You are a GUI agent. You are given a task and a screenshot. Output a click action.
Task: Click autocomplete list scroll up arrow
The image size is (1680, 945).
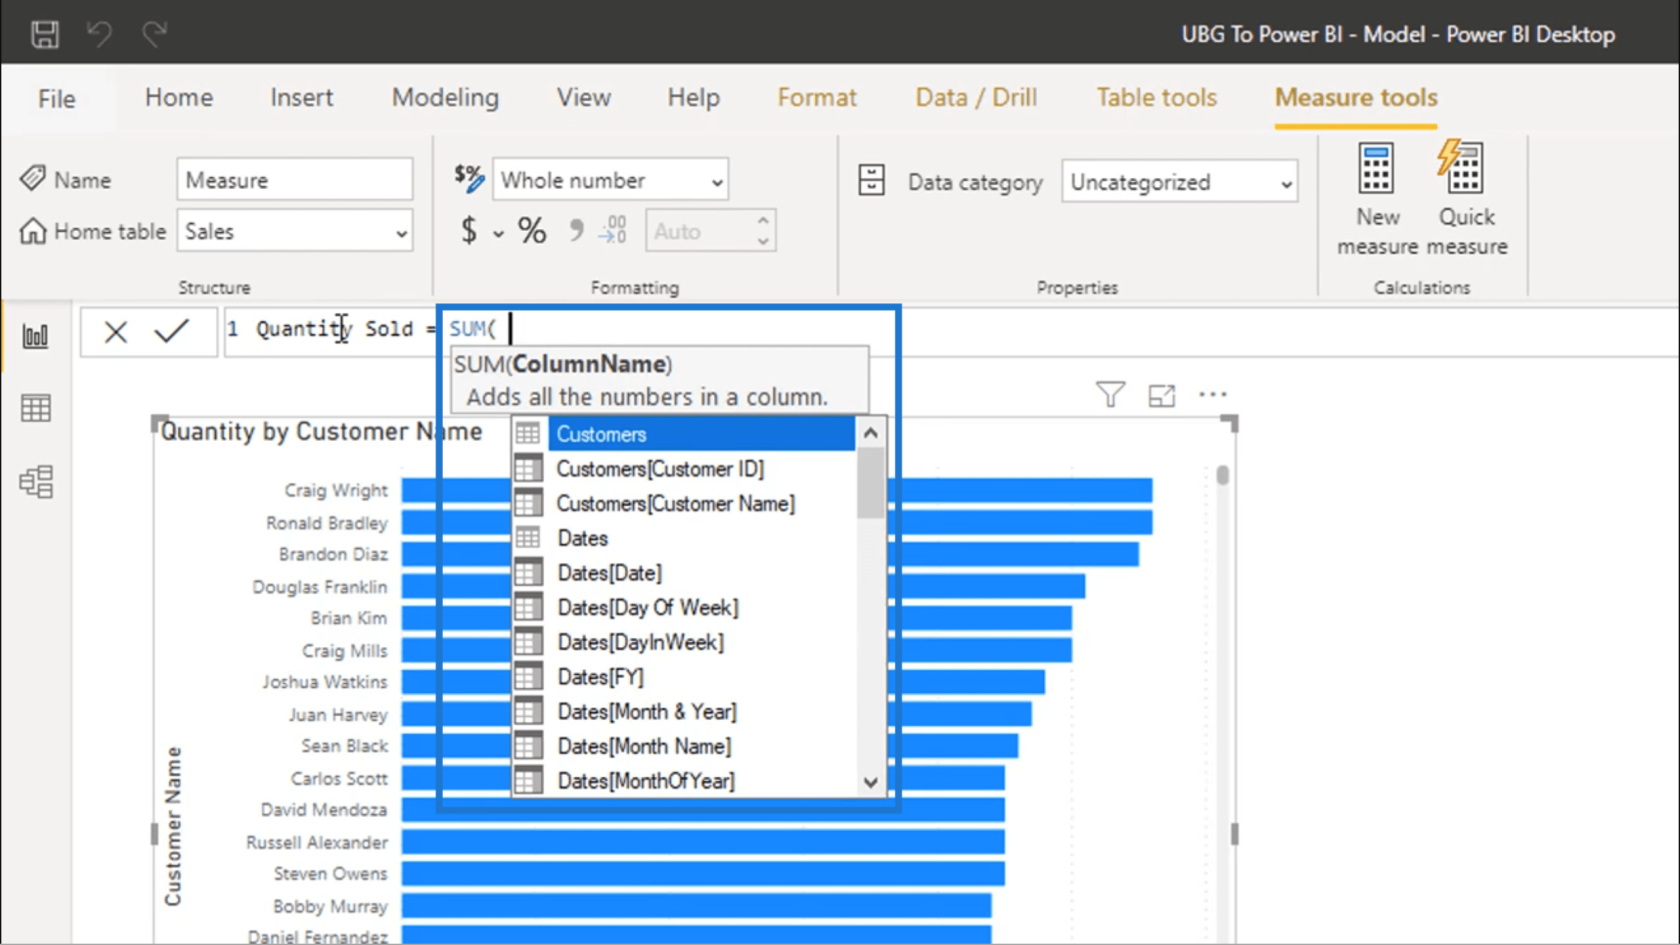coord(871,433)
